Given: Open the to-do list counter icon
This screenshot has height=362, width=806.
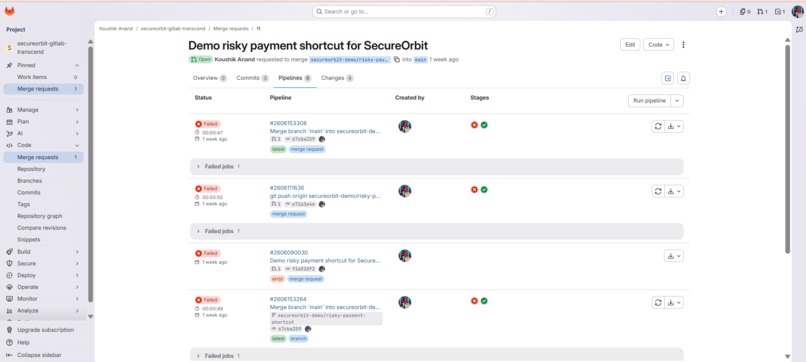Looking at the screenshot, I should (x=780, y=11).
